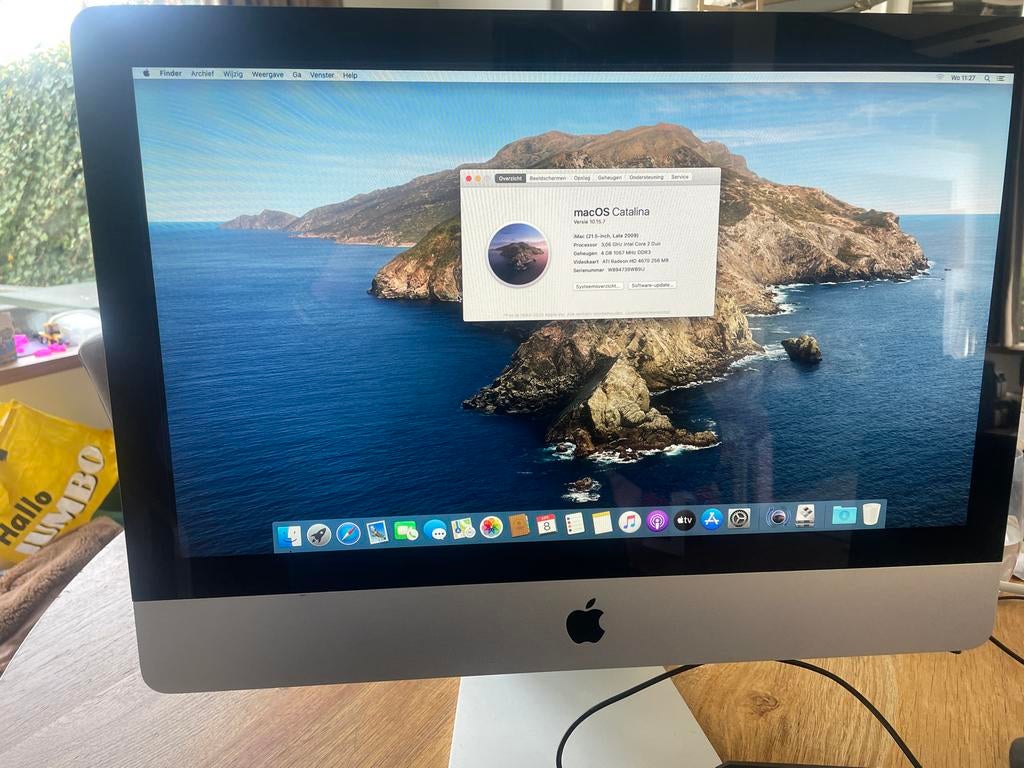The image size is (1024, 768).
Task: Click the Serienummer line
Action: [609, 270]
